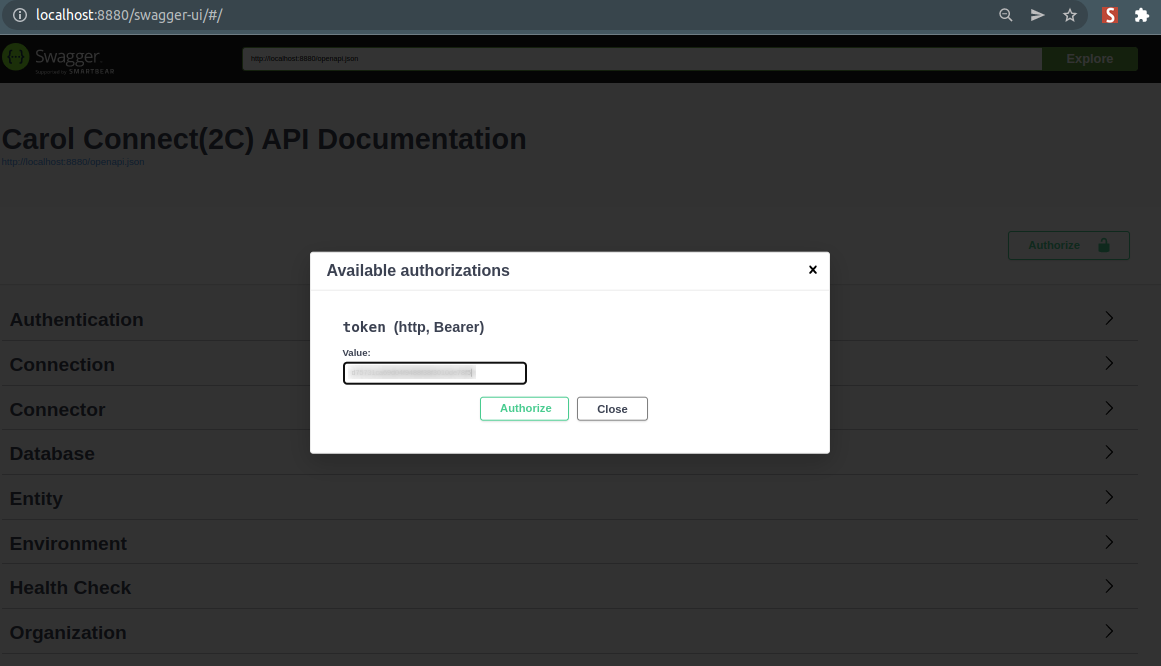Image resolution: width=1161 pixels, height=666 pixels.
Task: Bookmark this page with the star icon
Action: (1070, 15)
